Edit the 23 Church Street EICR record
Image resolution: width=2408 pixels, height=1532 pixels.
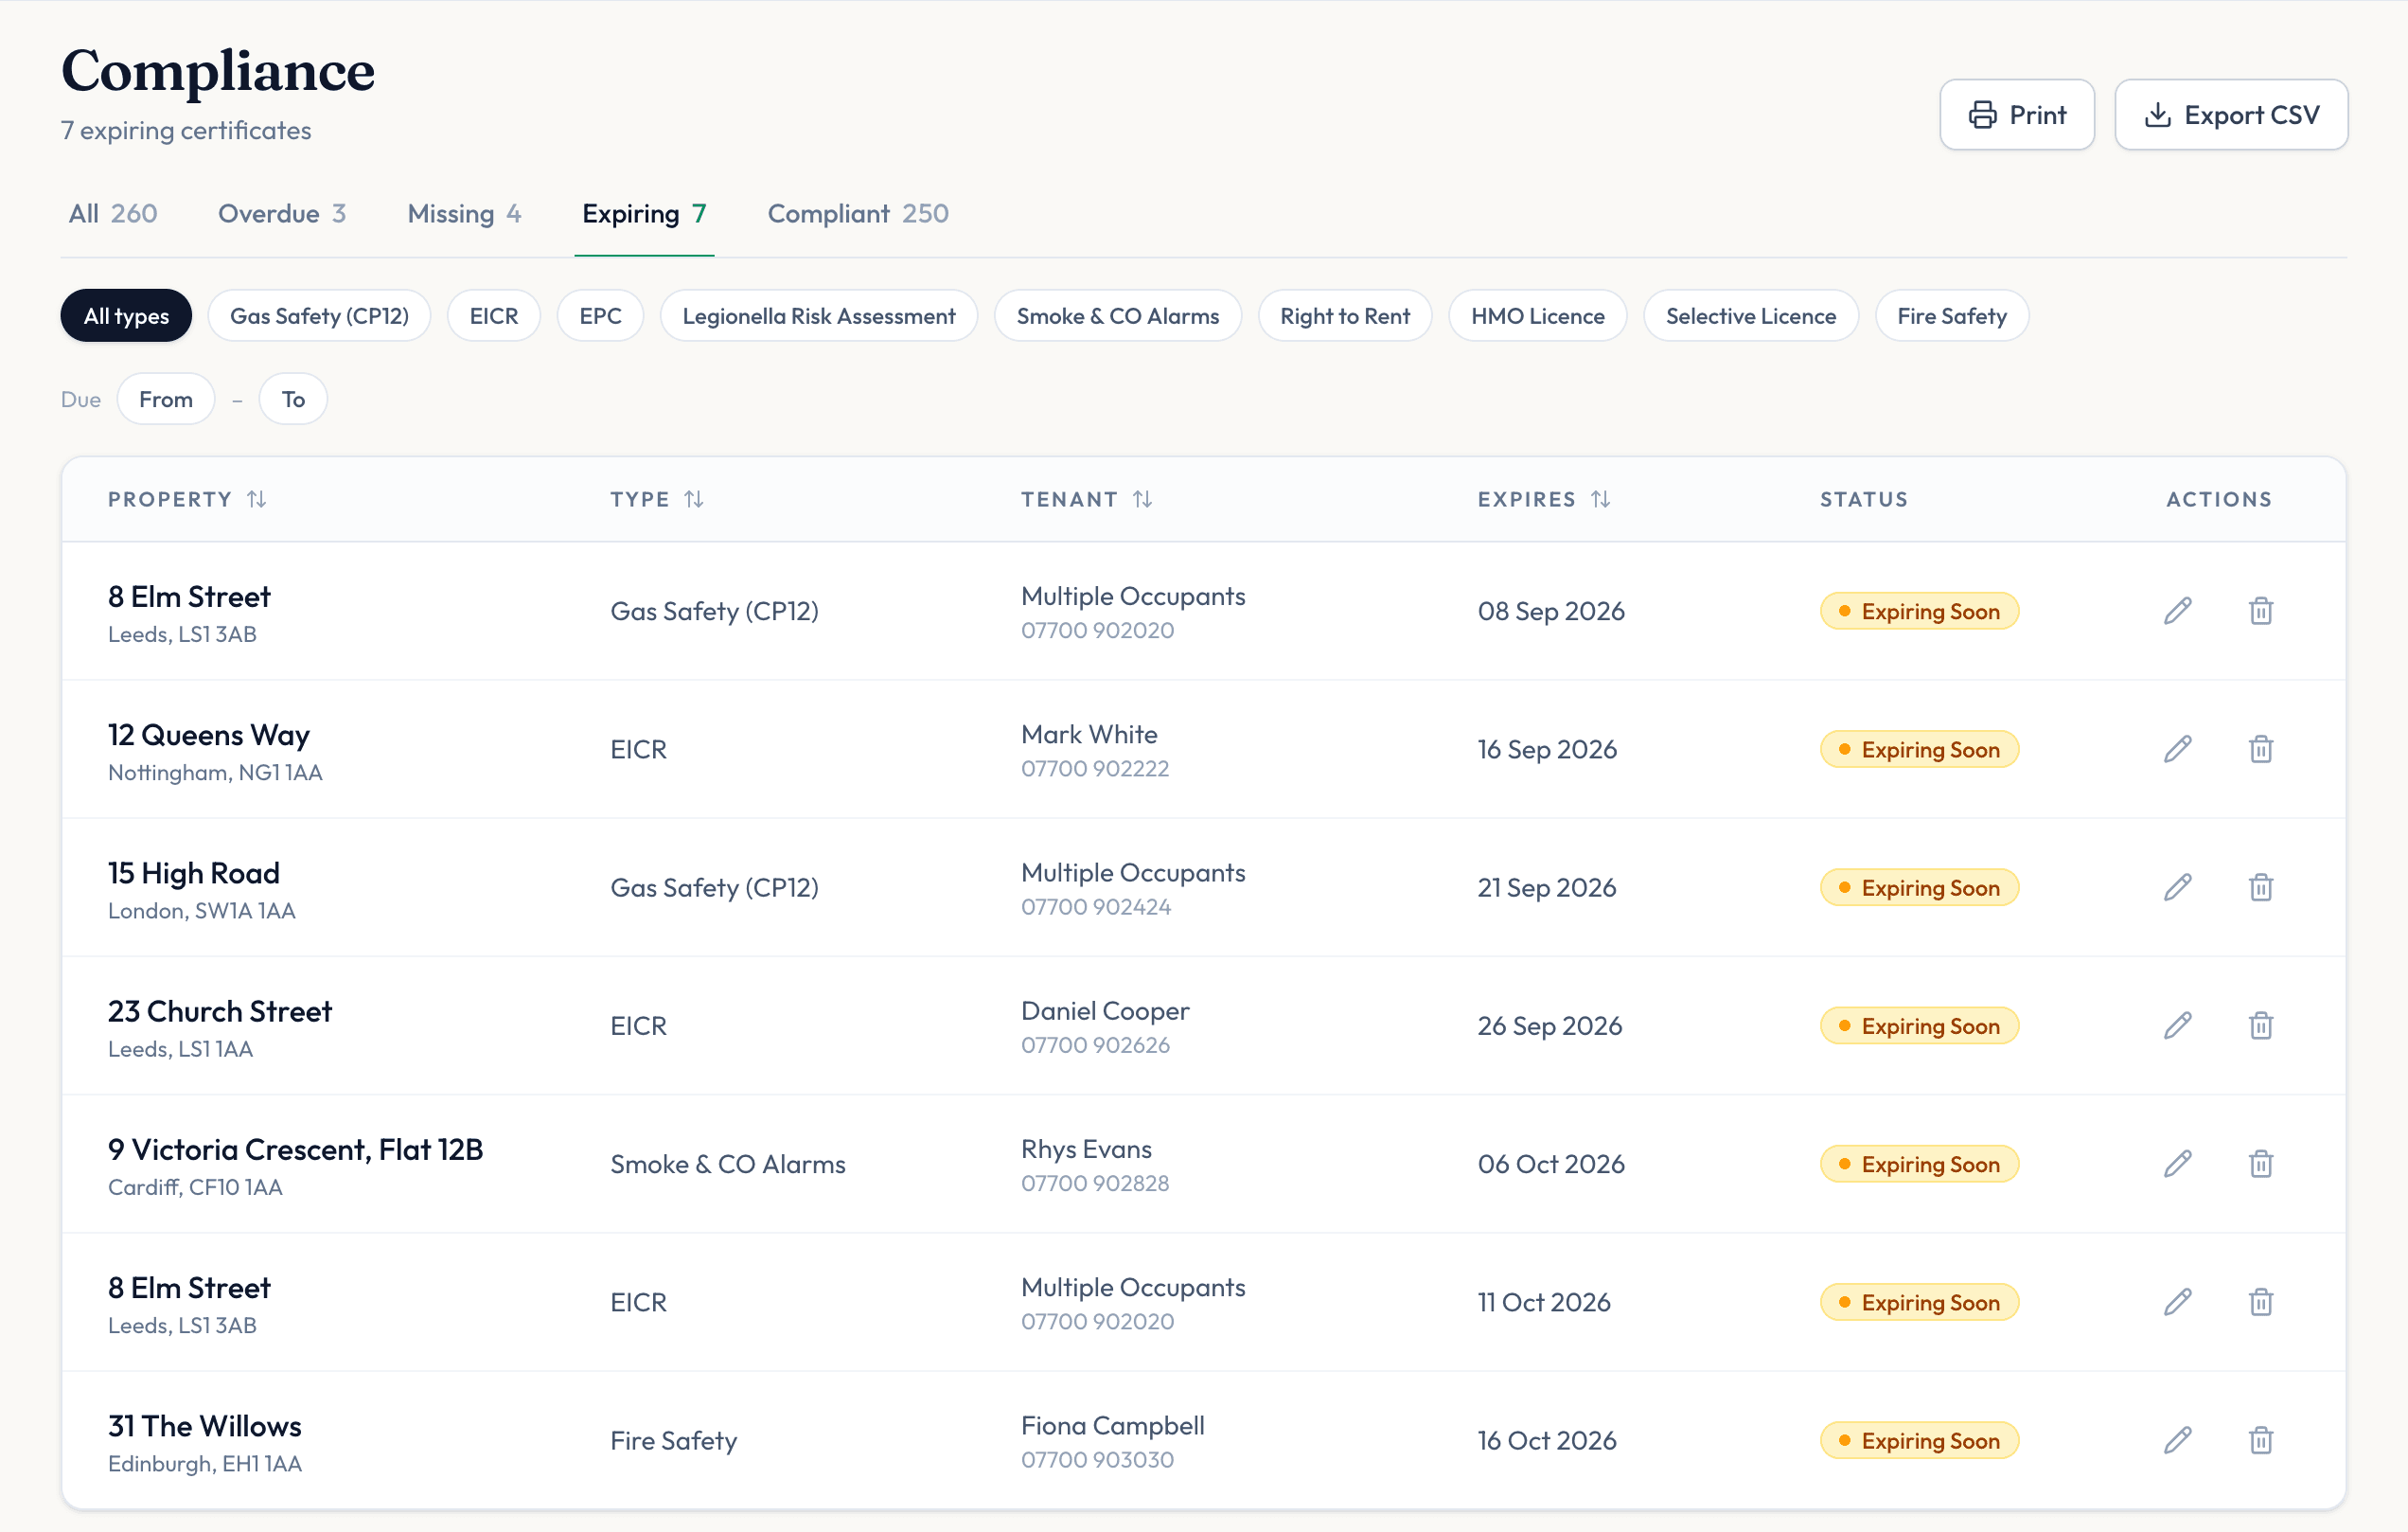[2177, 1025]
